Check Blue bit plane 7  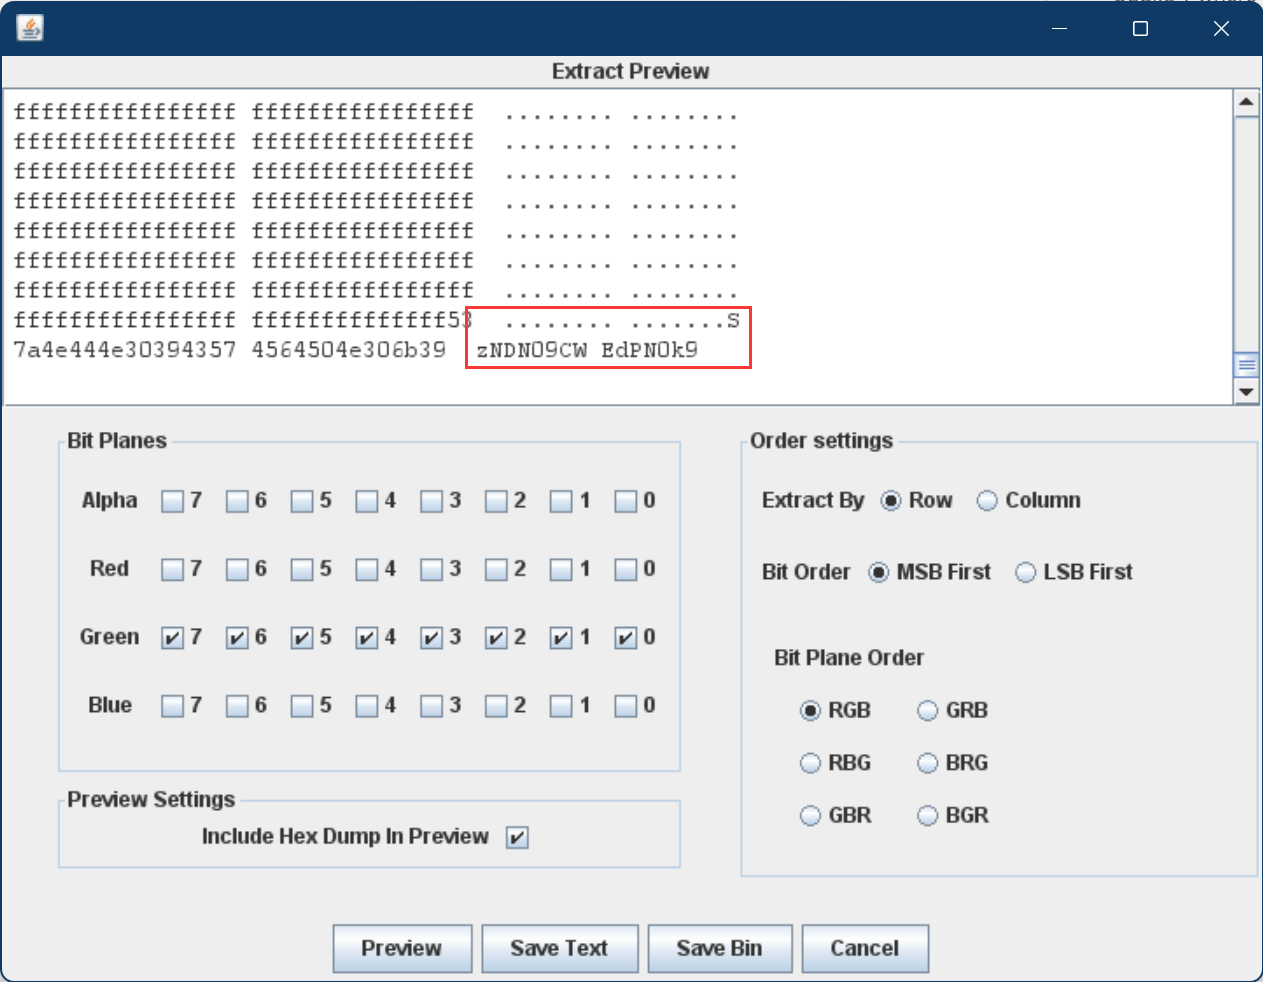click(172, 706)
